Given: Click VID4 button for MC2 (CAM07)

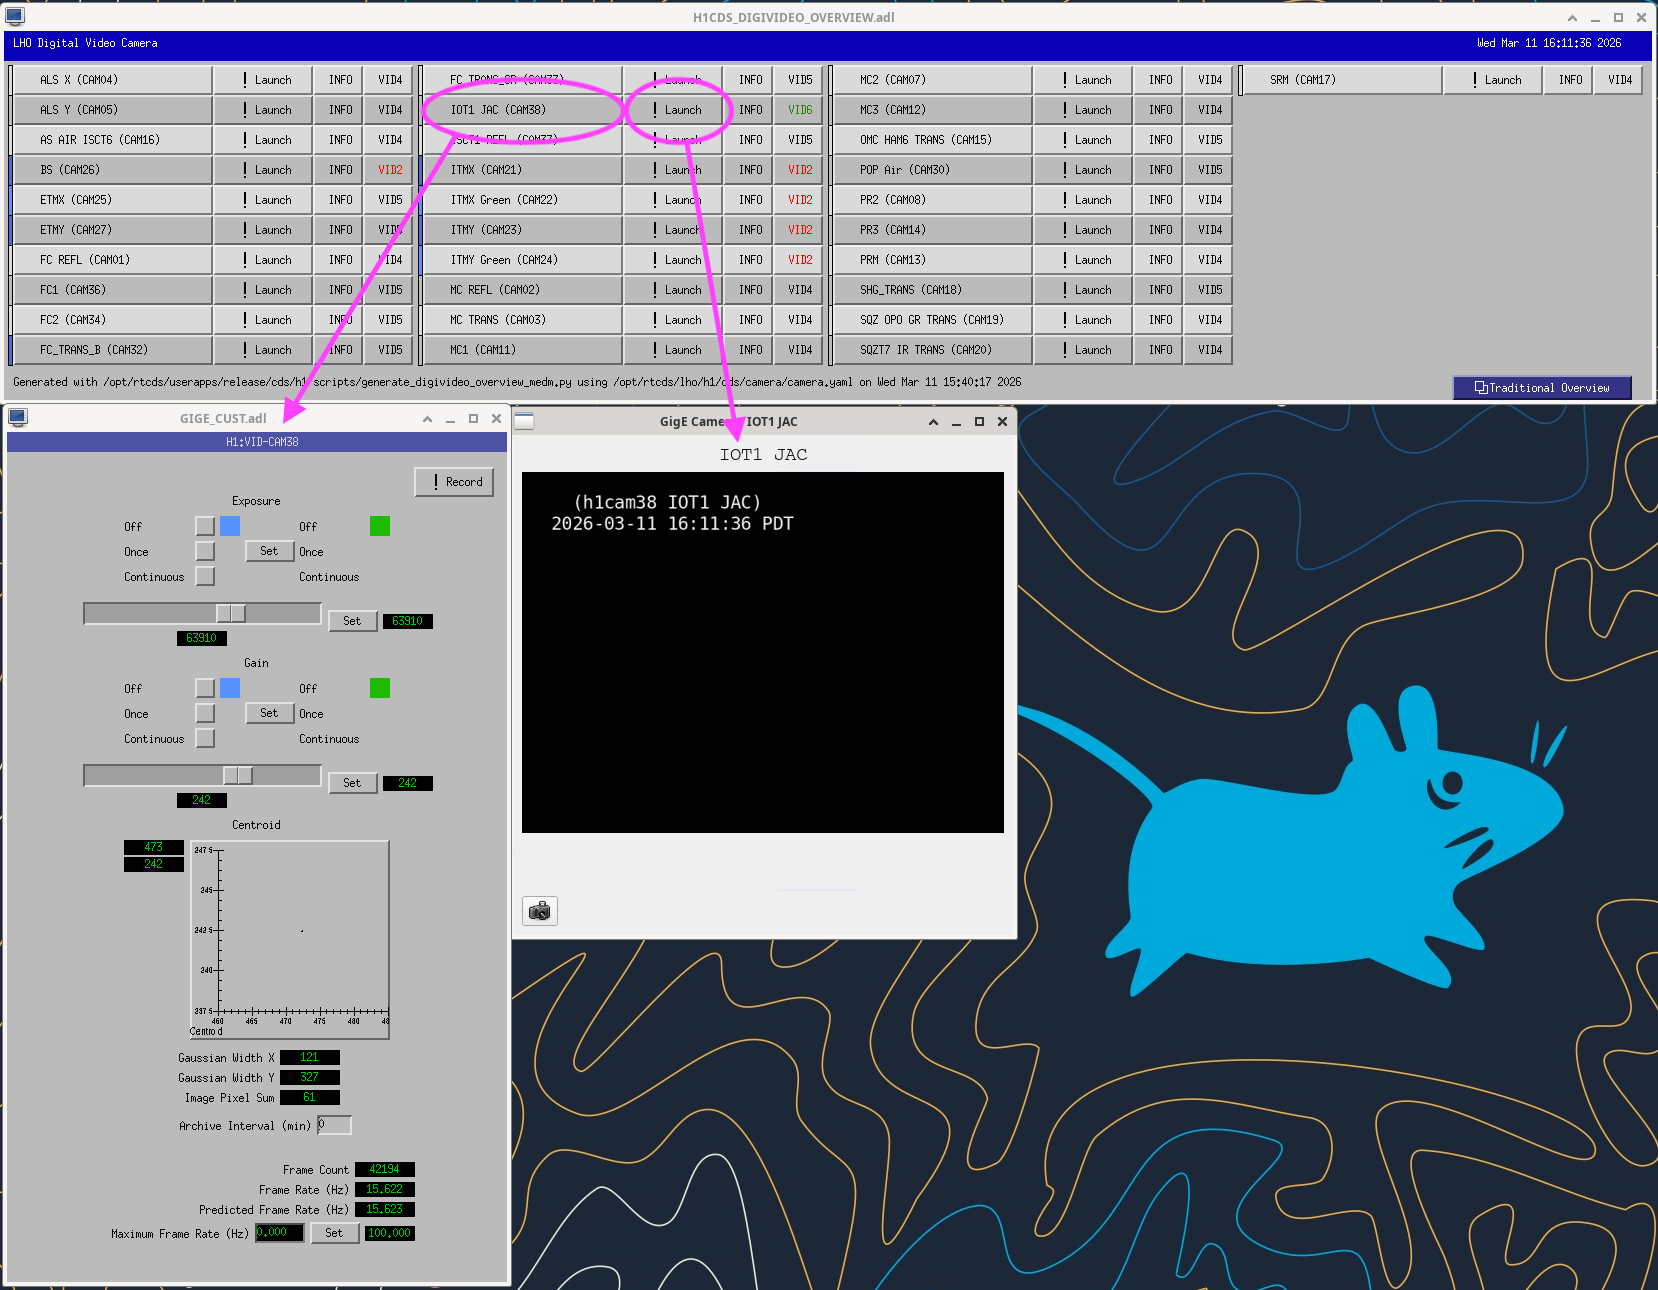Looking at the screenshot, I should (x=1210, y=80).
